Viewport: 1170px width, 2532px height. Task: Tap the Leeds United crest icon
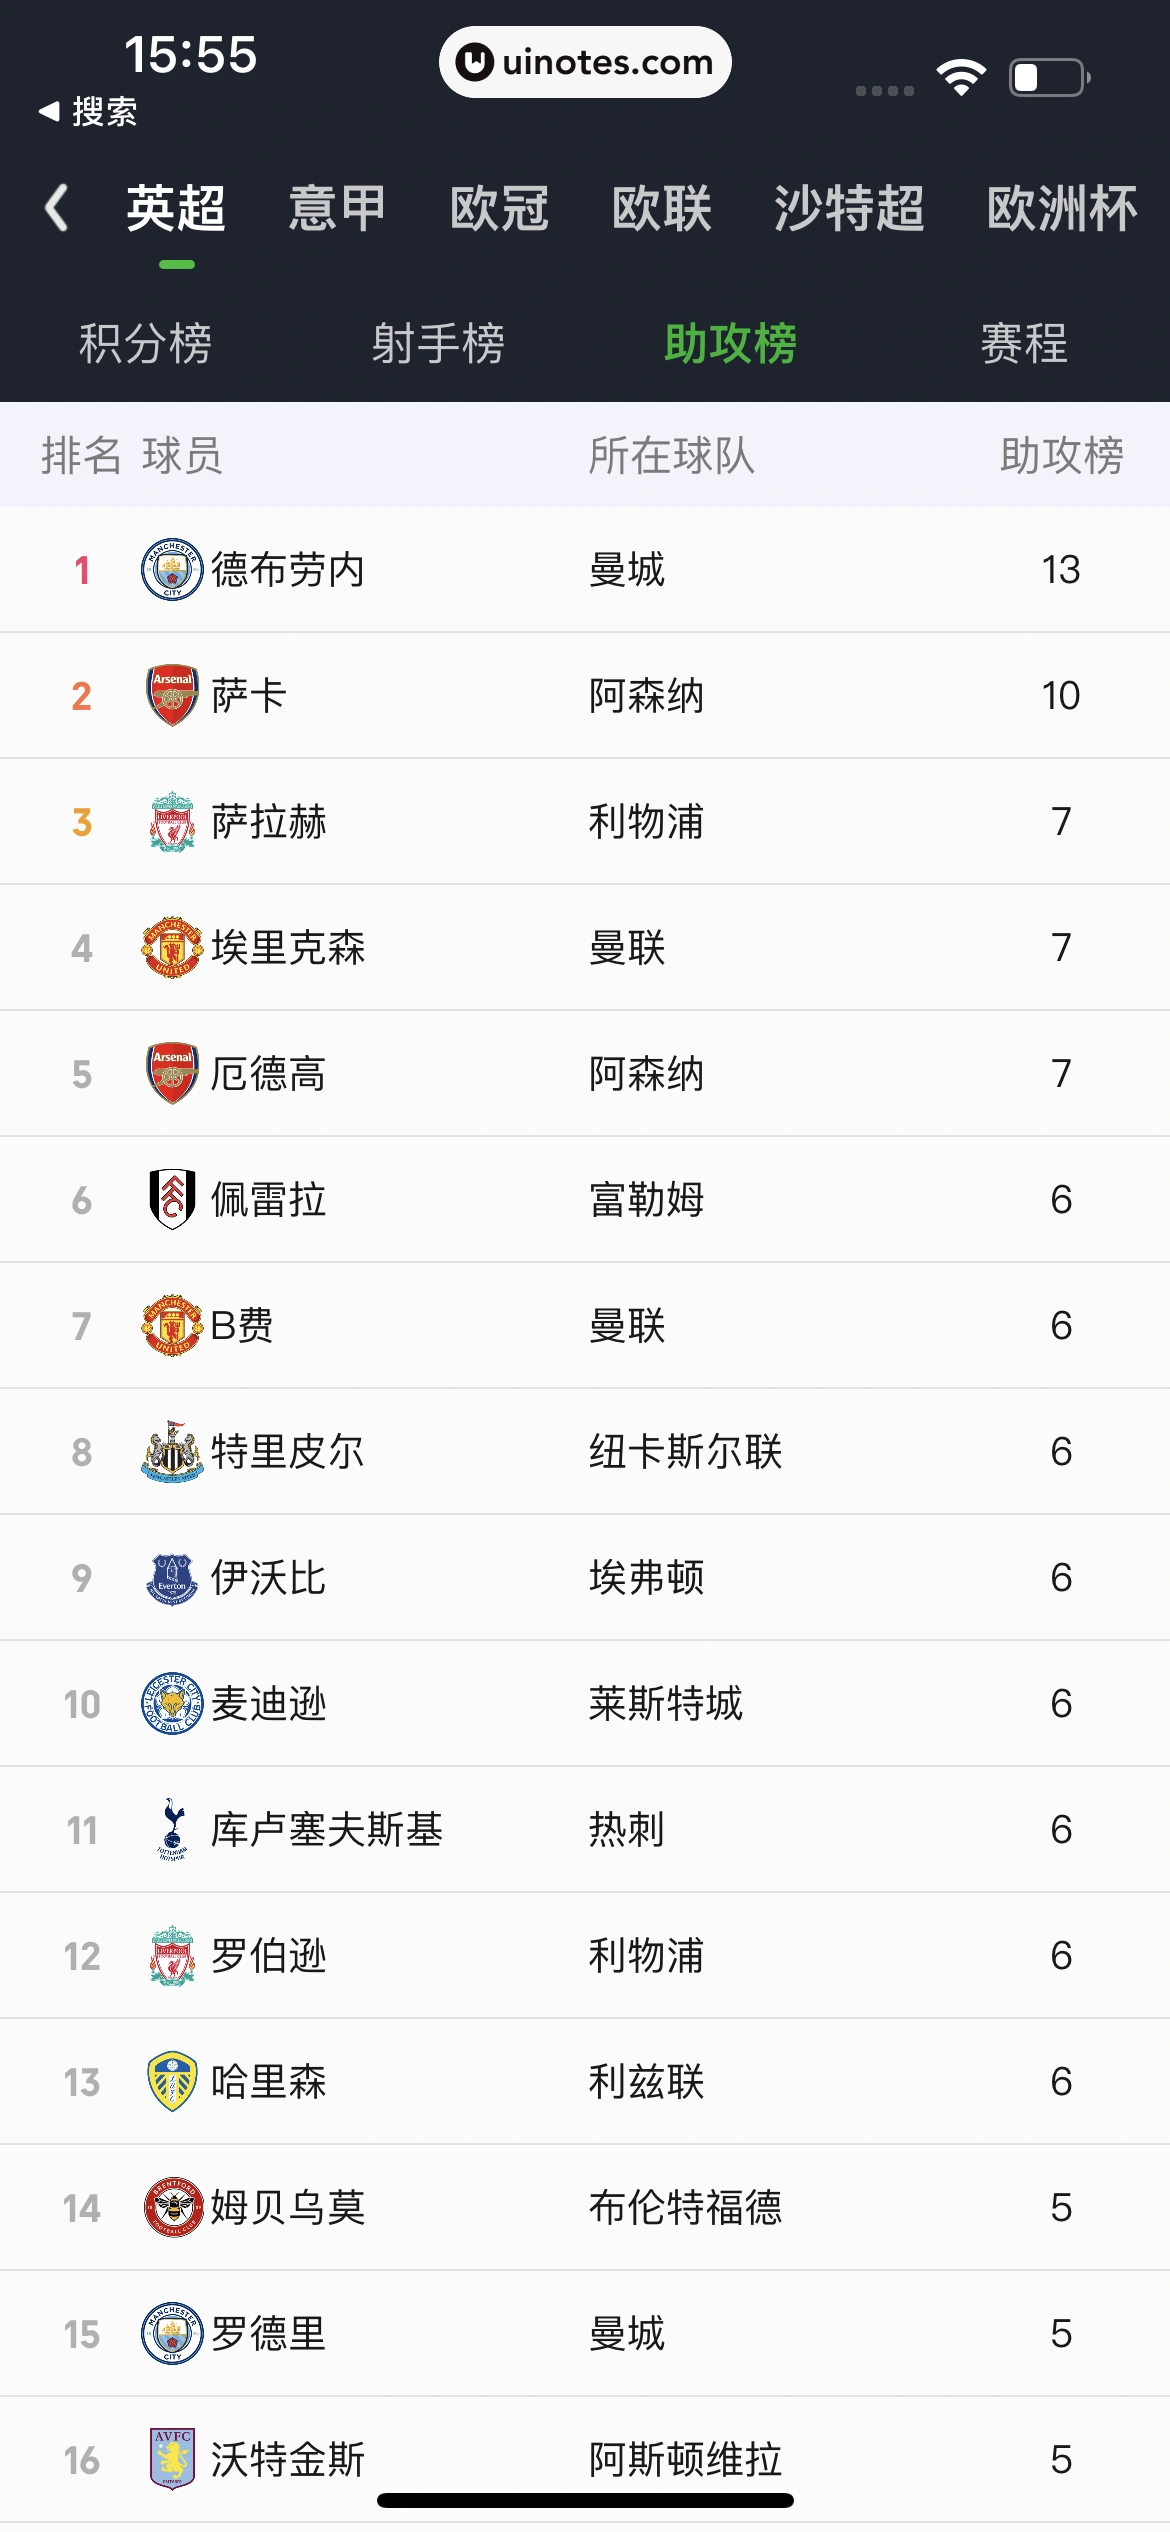172,2081
